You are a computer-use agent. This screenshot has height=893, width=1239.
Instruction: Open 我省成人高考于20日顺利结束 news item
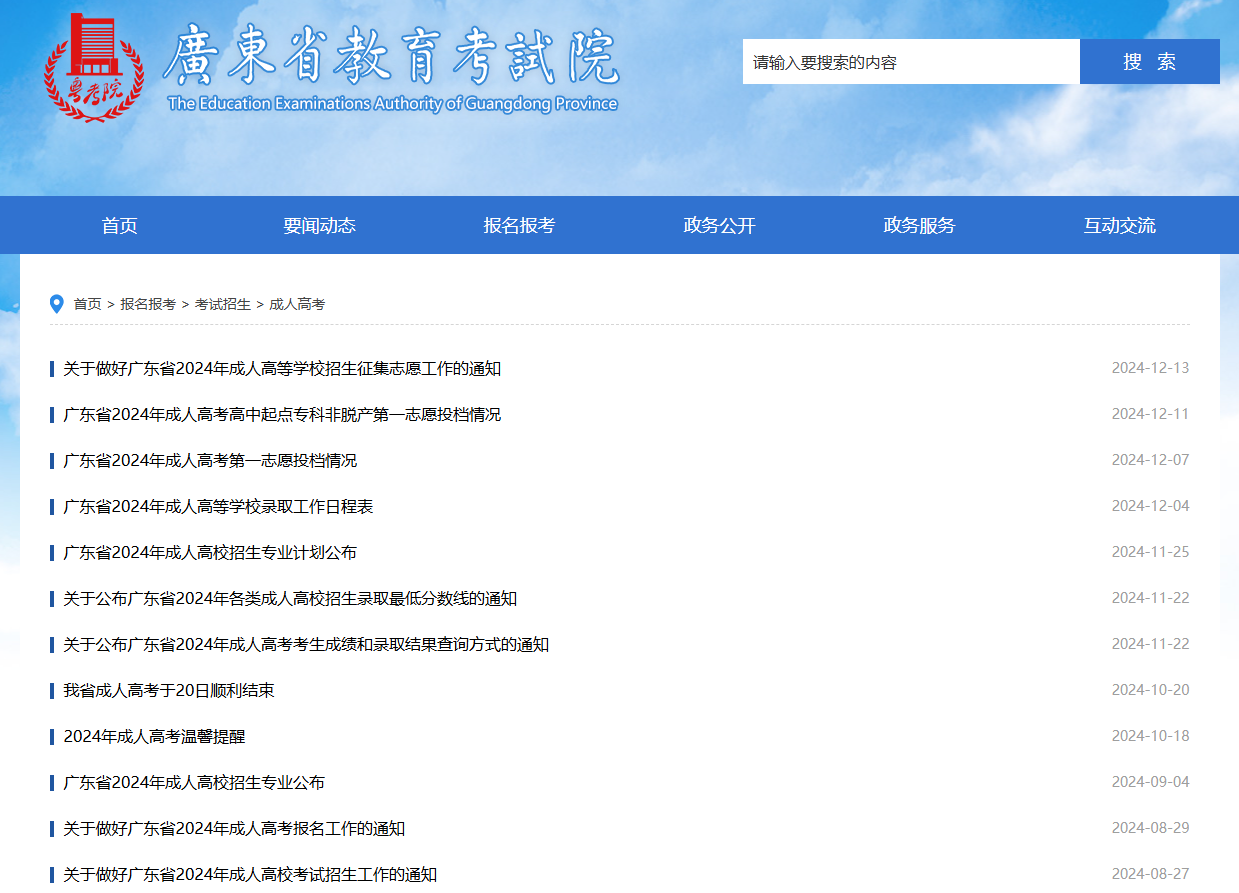click(x=169, y=691)
